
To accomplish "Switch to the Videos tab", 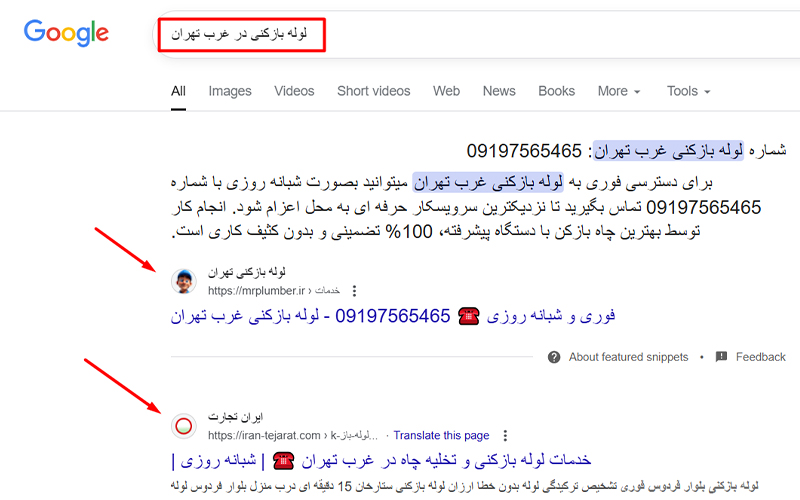I will pyautogui.click(x=294, y=91).
